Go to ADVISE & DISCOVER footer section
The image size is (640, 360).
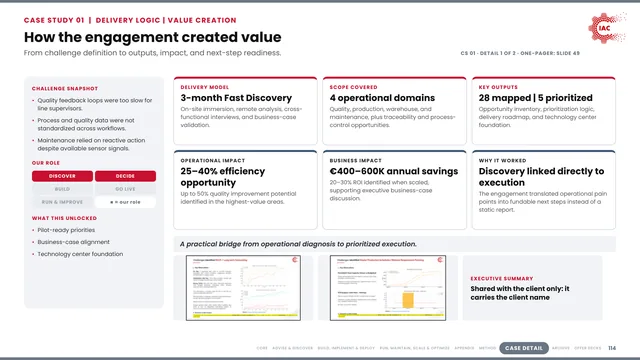292,348
